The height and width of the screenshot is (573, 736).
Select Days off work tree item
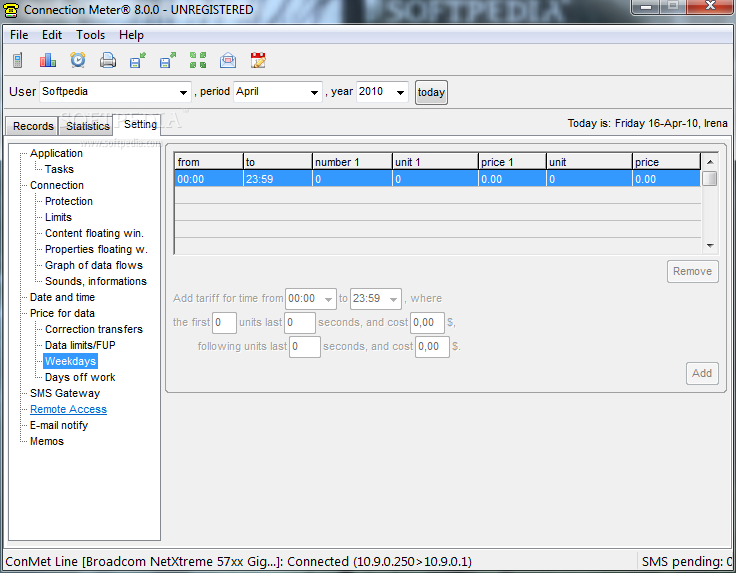point(80,377)
